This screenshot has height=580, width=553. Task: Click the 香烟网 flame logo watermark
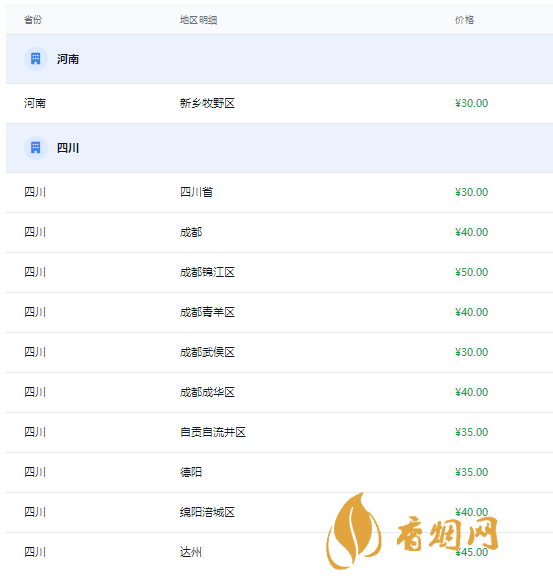[412, 531]
